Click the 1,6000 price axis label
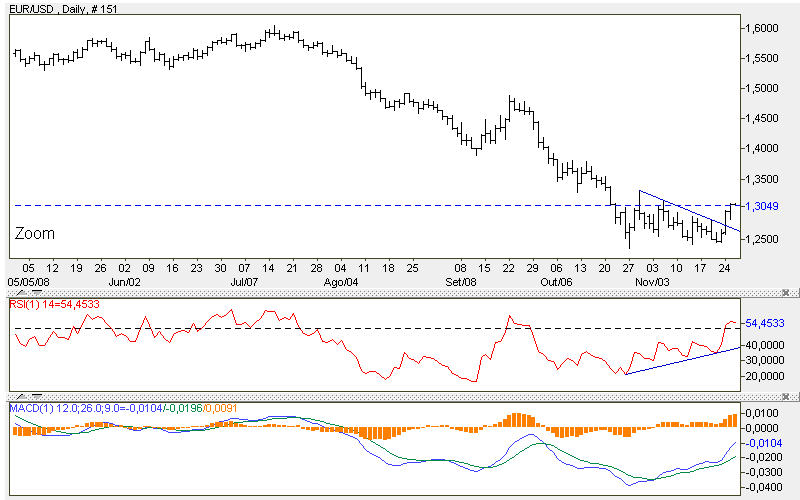Viewport: 800px width, 500px height. 762,28
